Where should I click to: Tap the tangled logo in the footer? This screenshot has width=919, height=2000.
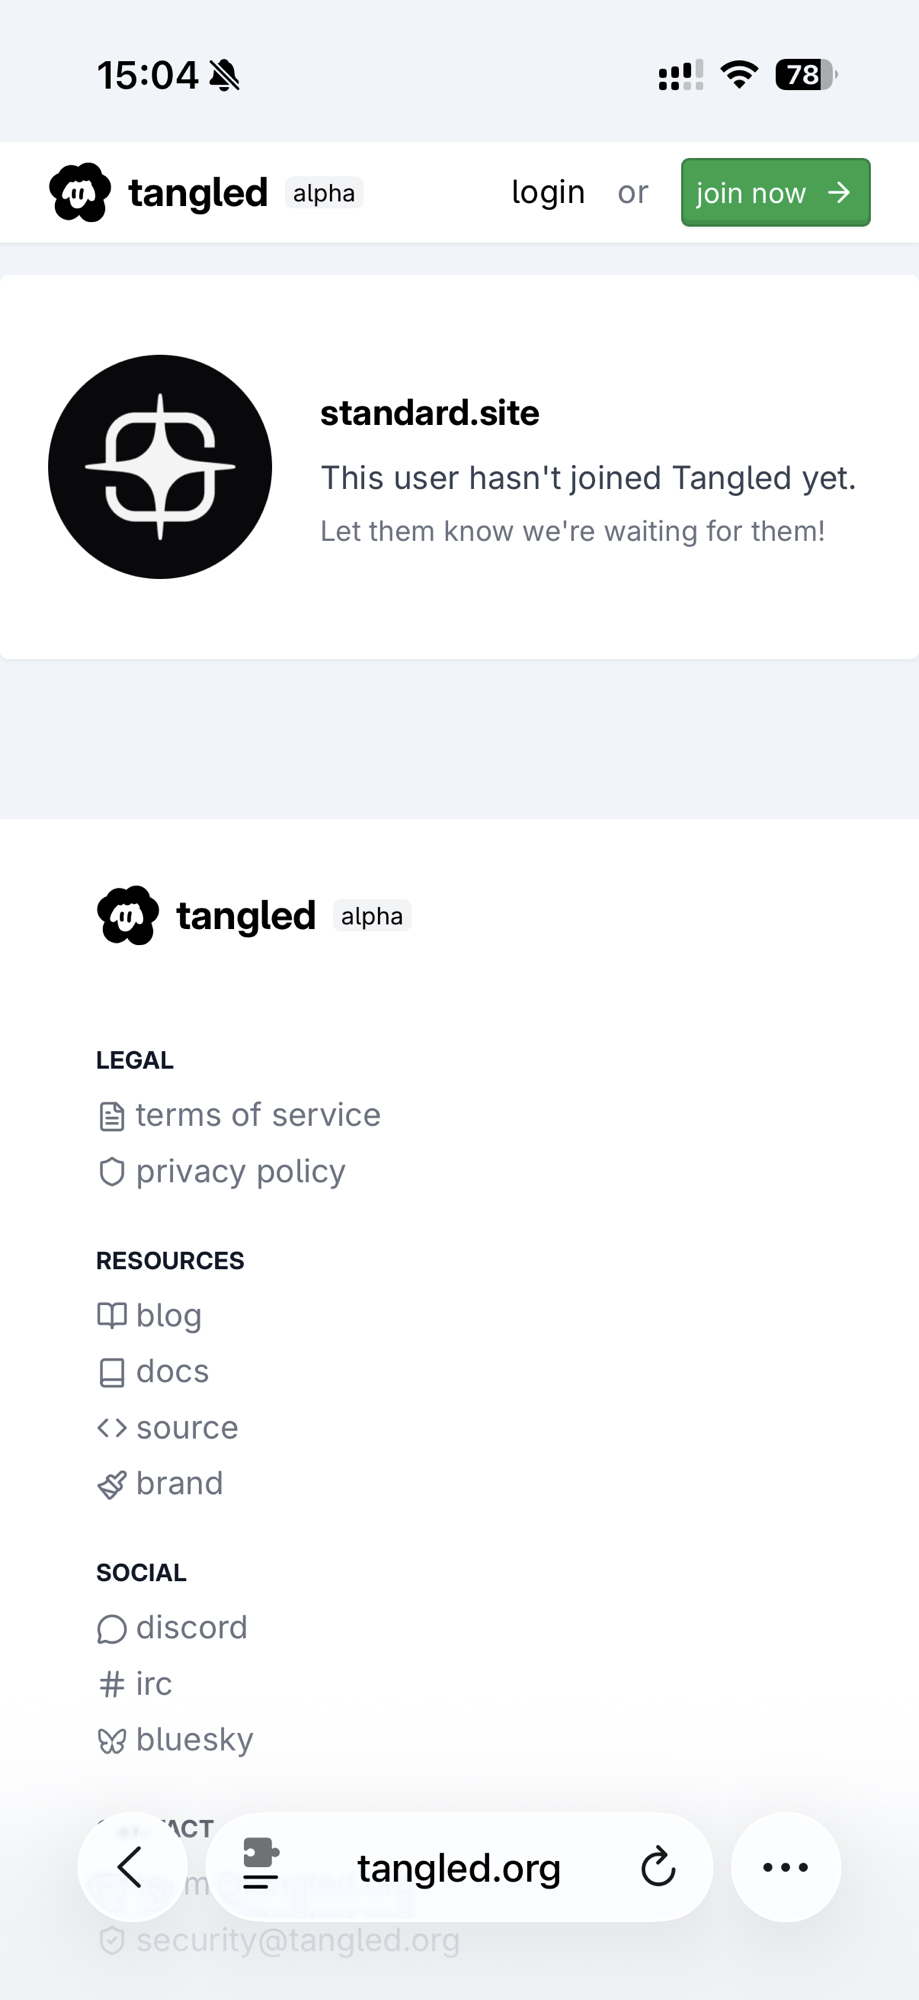click(x=128, y=915)
